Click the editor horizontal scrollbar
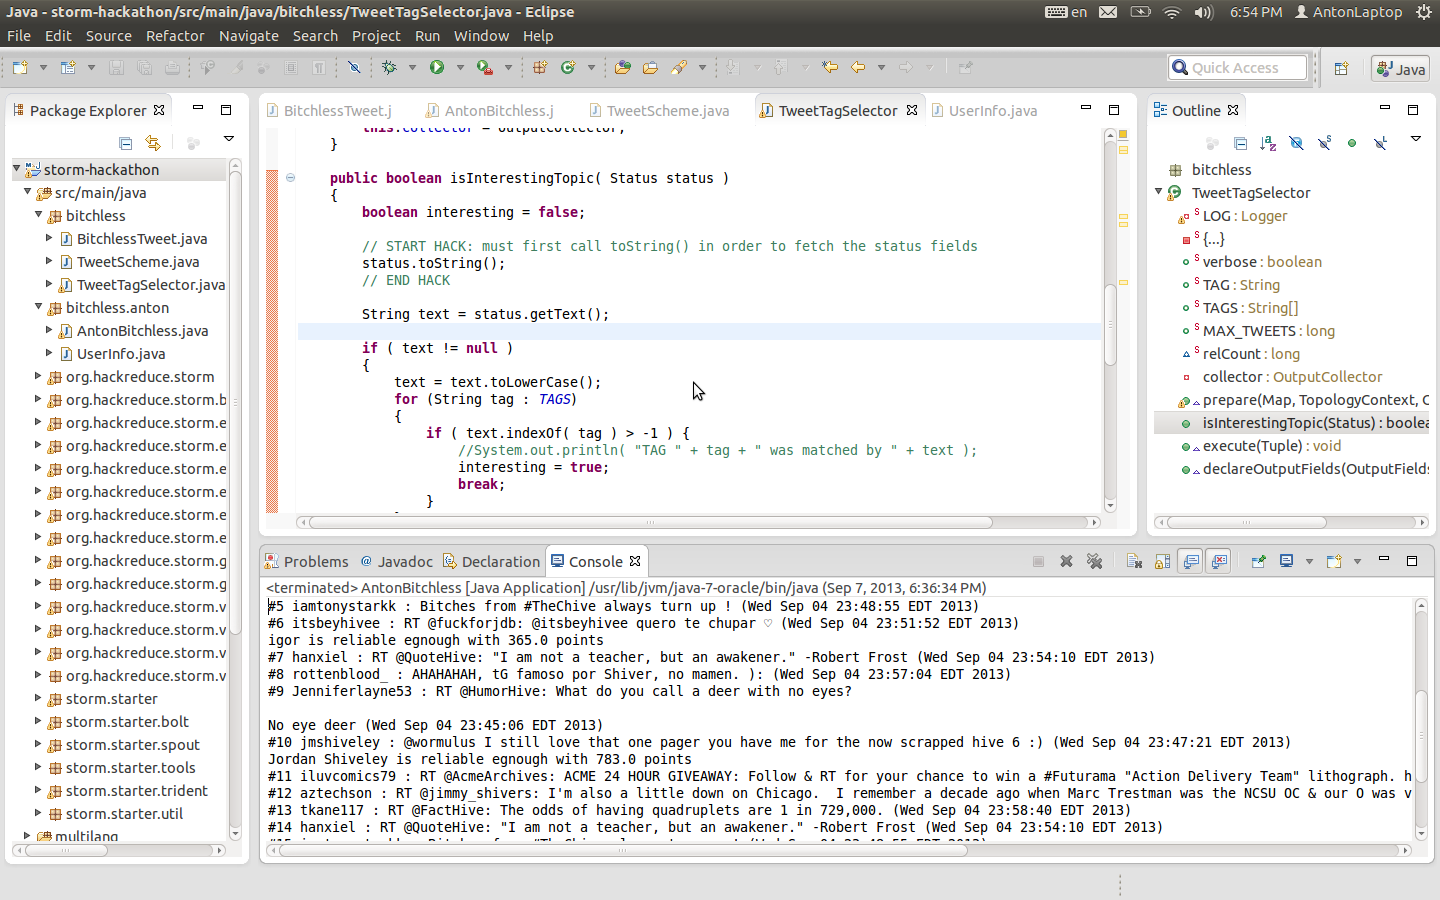This screenshot has width=1440, height=900. click(650, 522)
